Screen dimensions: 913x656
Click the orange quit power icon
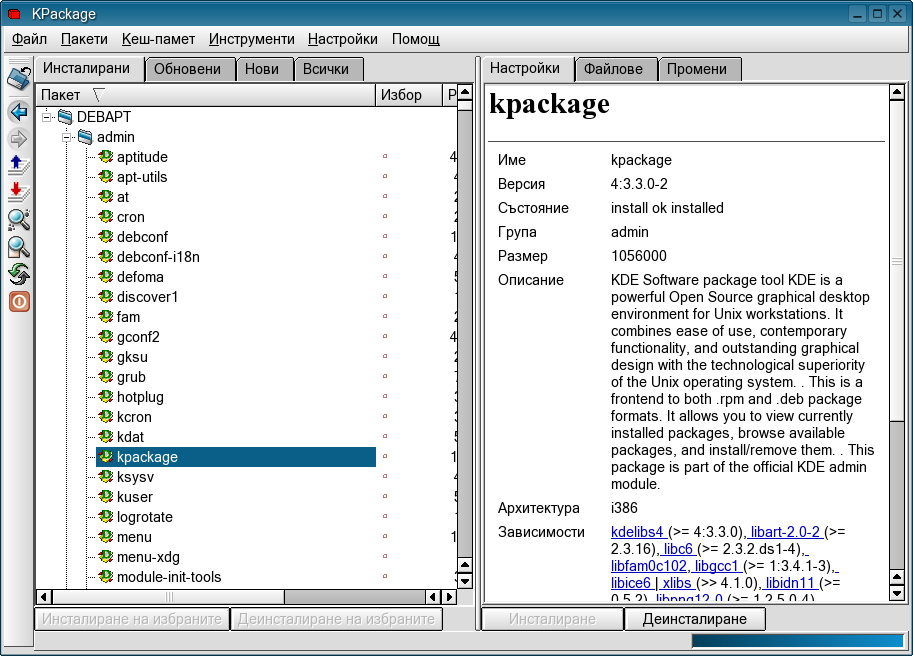(x=18, y=301)
